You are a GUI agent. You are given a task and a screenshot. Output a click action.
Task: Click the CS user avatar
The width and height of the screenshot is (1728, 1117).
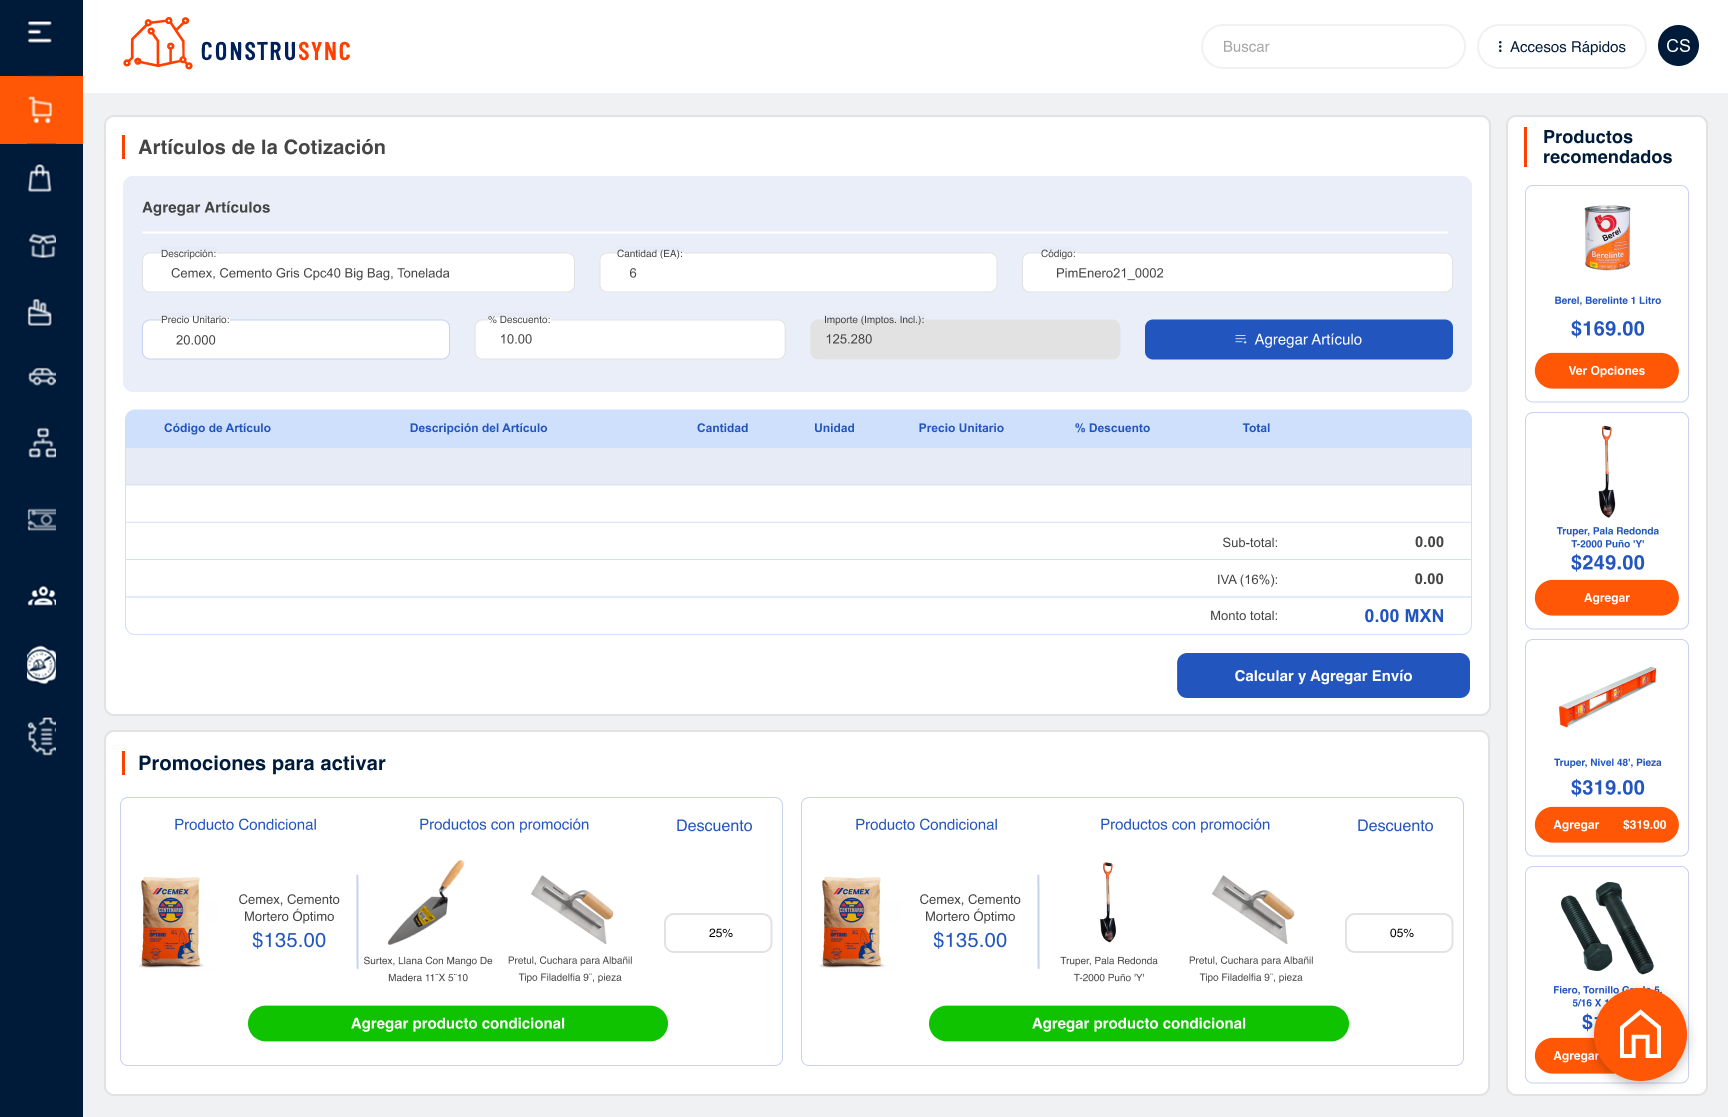pos(1678,46)
